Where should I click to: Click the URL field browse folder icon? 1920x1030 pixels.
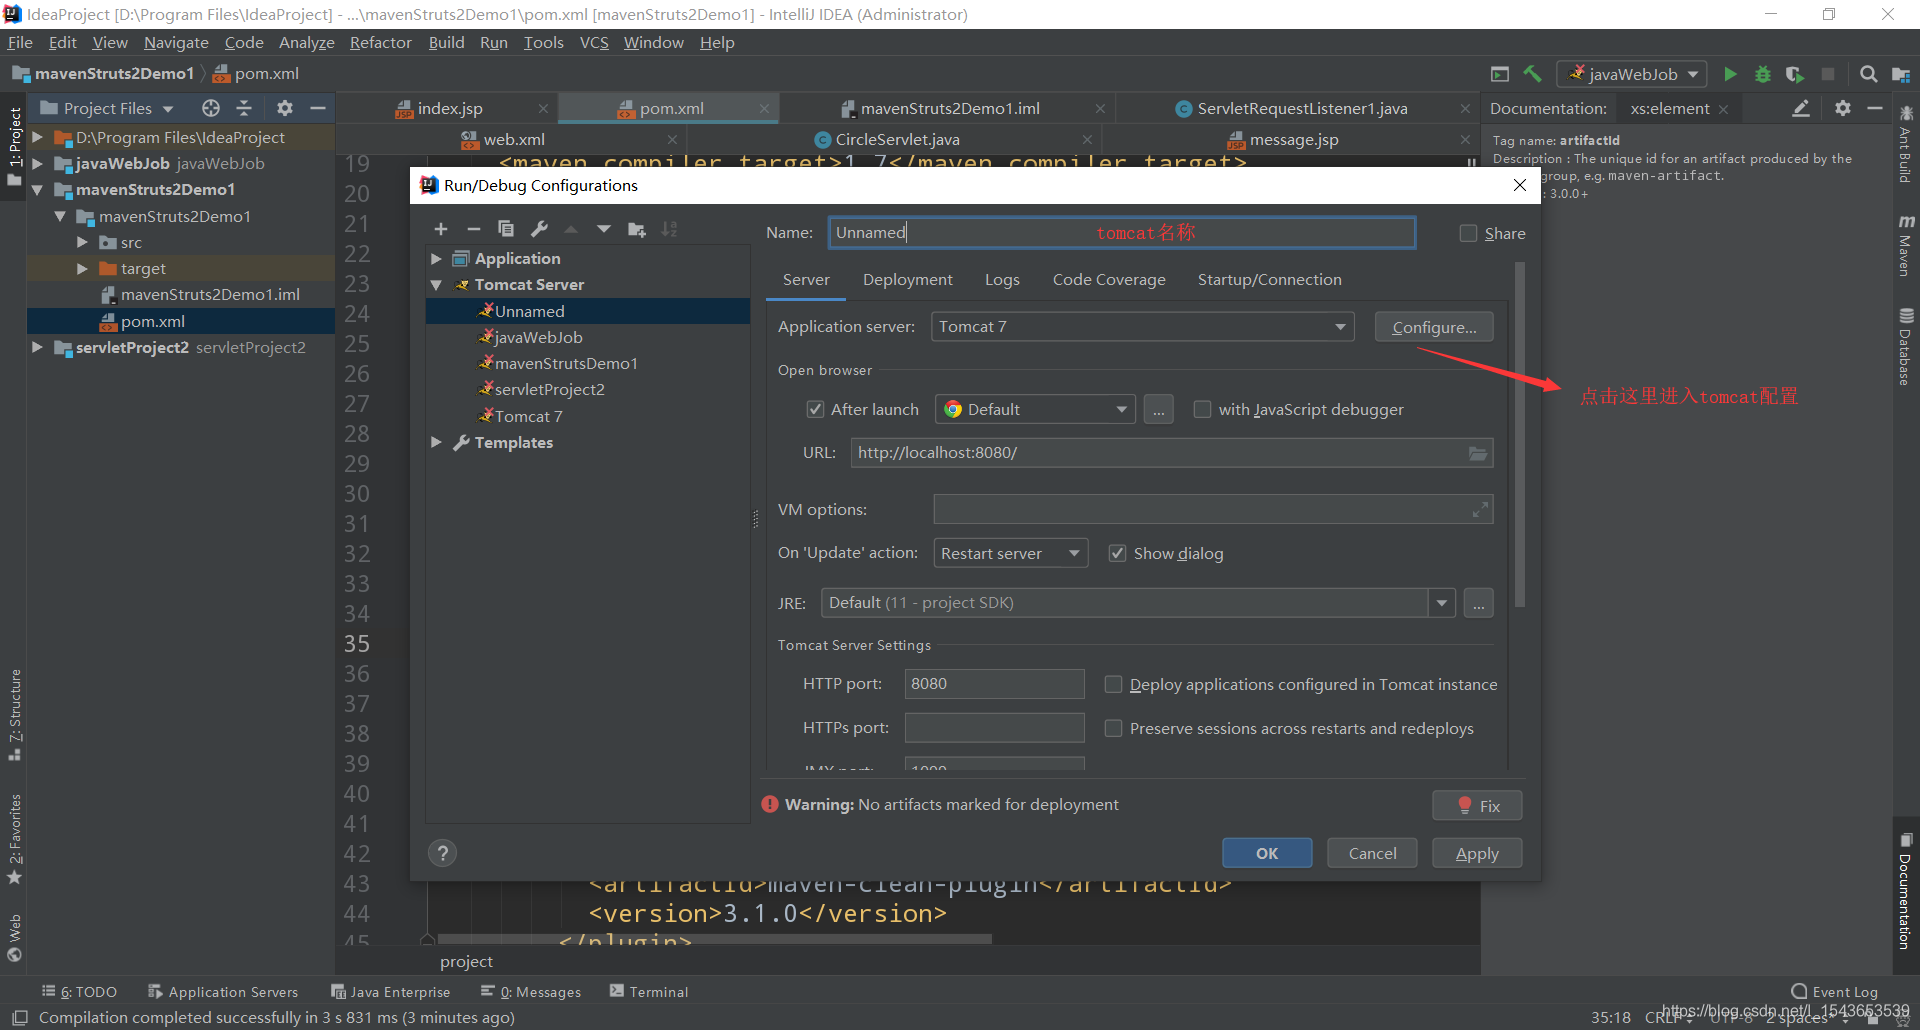(x=1478, y=453)
